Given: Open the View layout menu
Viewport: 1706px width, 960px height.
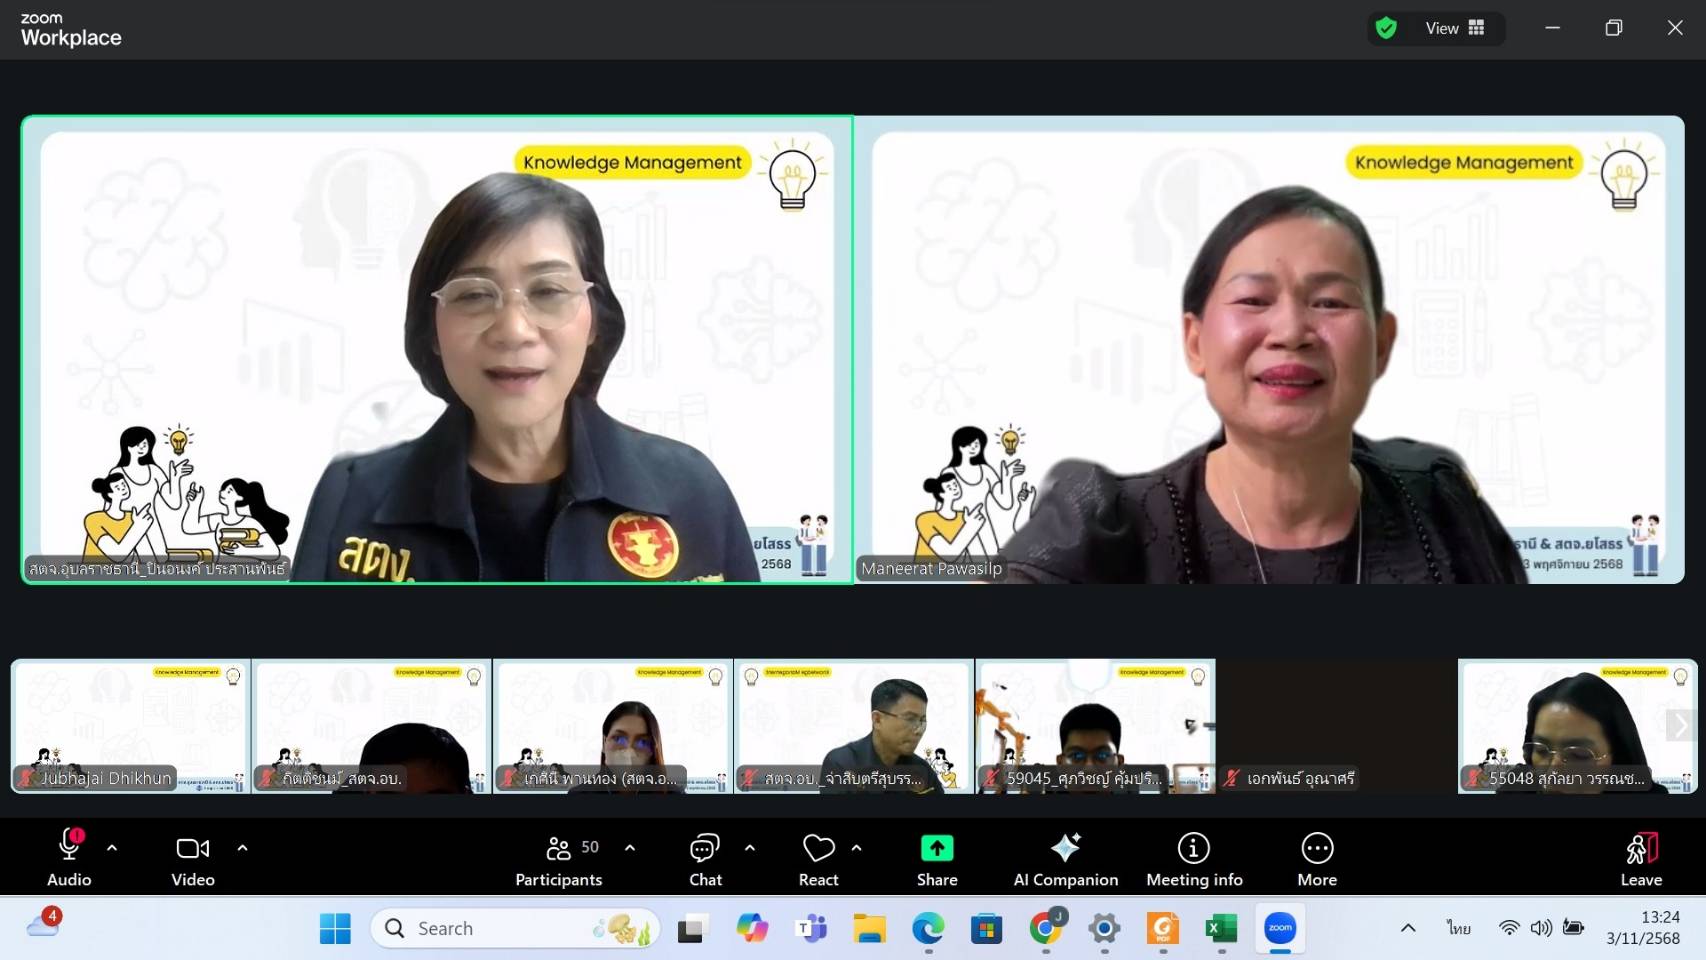Looking at the screenshot, I should coord(1455,28).
